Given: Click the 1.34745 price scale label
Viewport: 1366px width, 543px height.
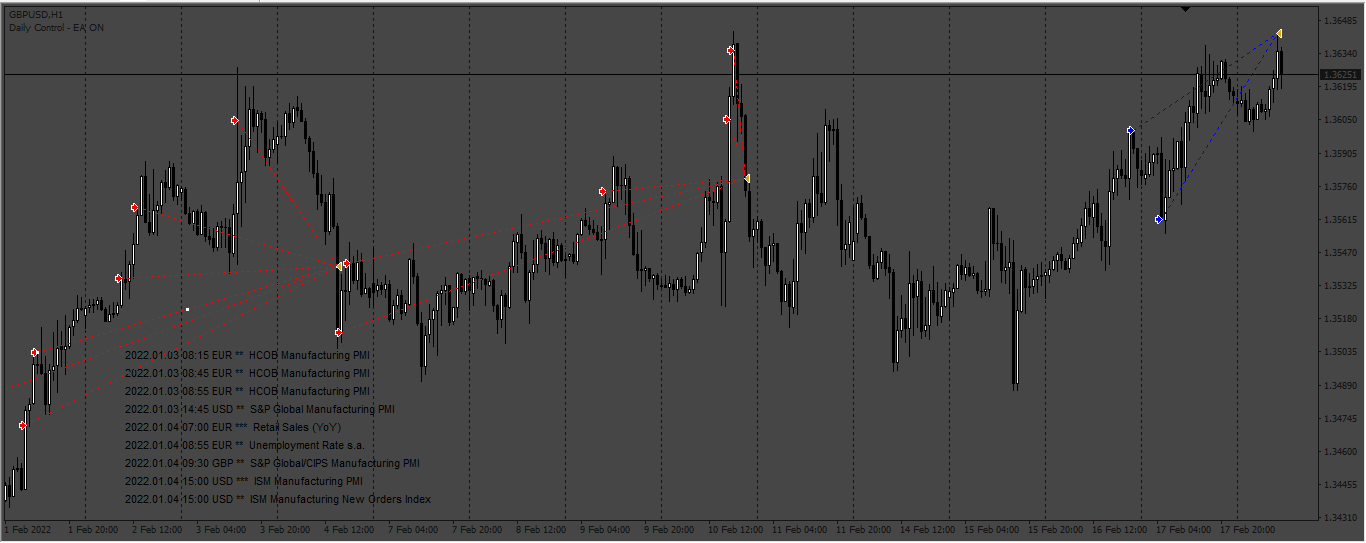Looking at the screenshot, I should (x=1340, y=418).
